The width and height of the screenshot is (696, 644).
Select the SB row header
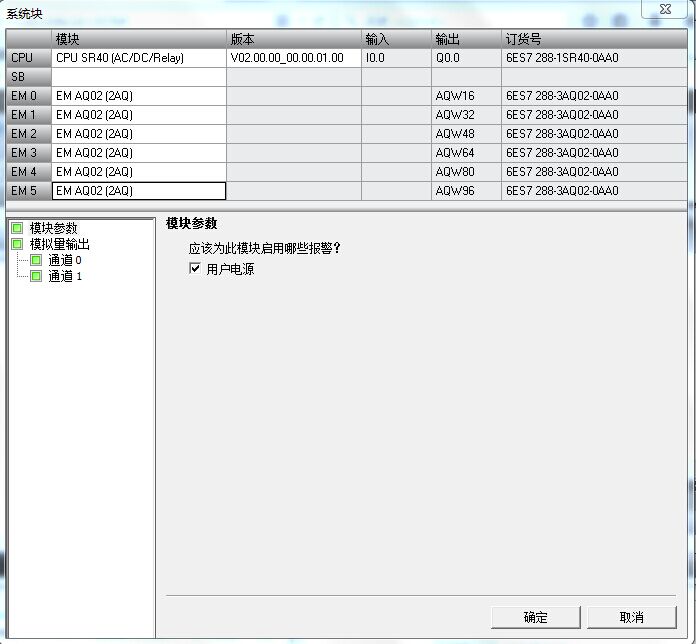pos(29,77)
